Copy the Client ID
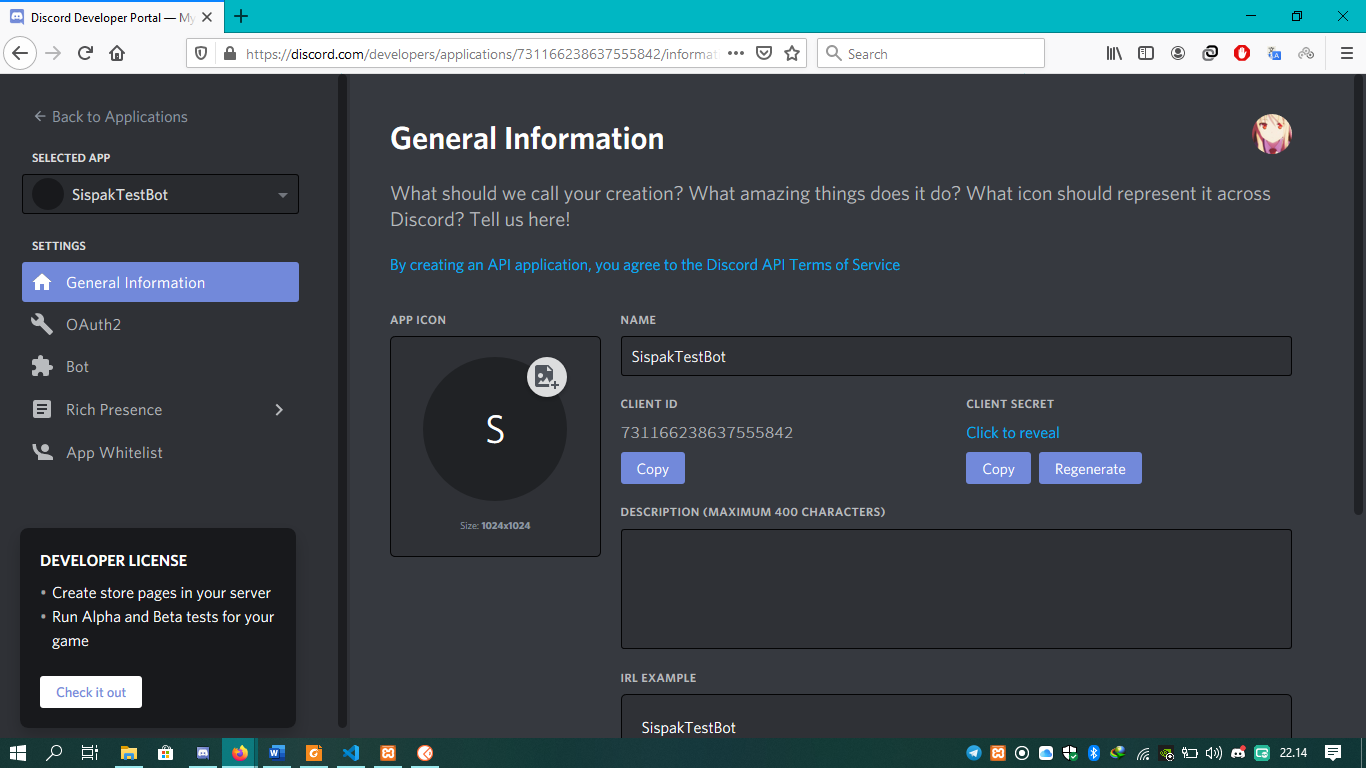 652,468
